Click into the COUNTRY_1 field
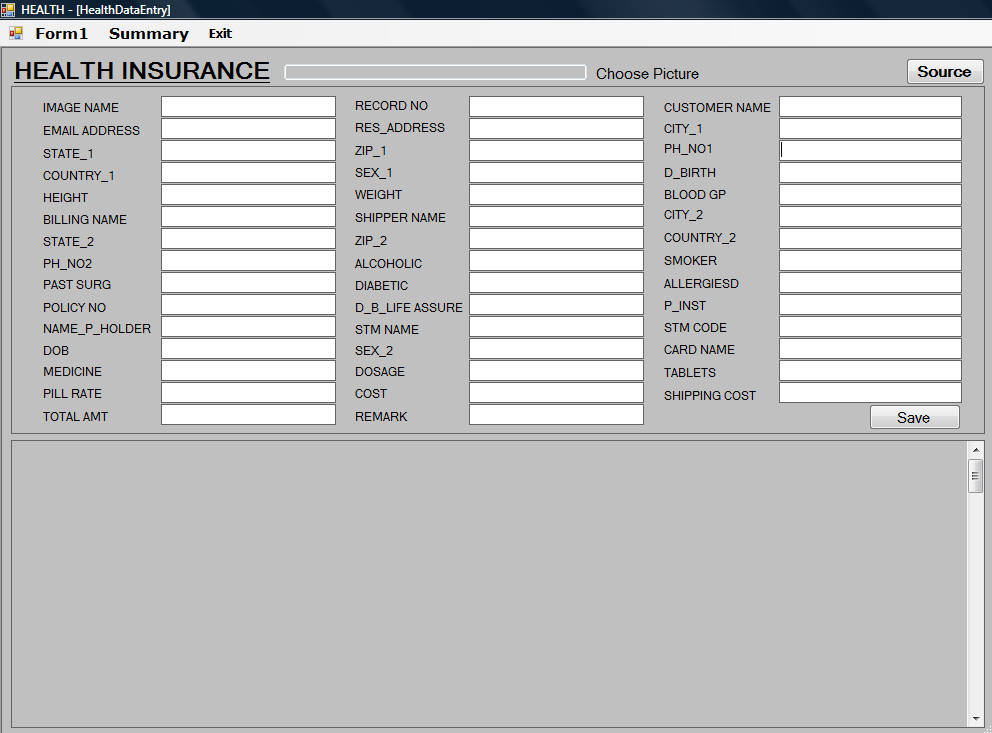The height and width of the screenshot is (733, 992). [248, 173]
